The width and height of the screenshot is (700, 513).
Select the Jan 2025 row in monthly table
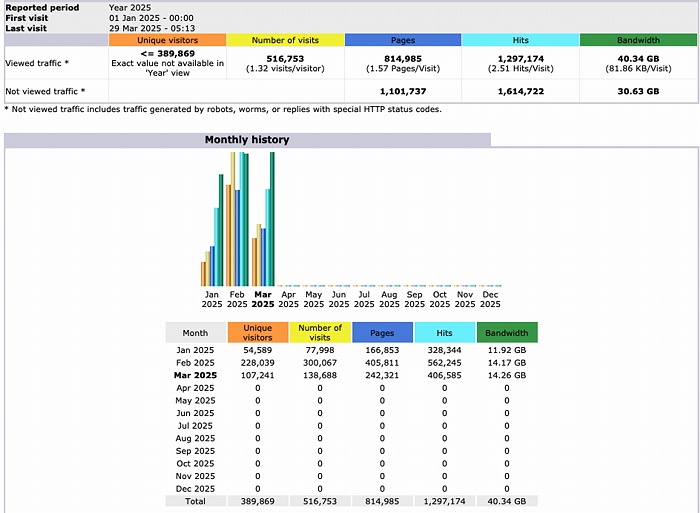click(195, 351)
